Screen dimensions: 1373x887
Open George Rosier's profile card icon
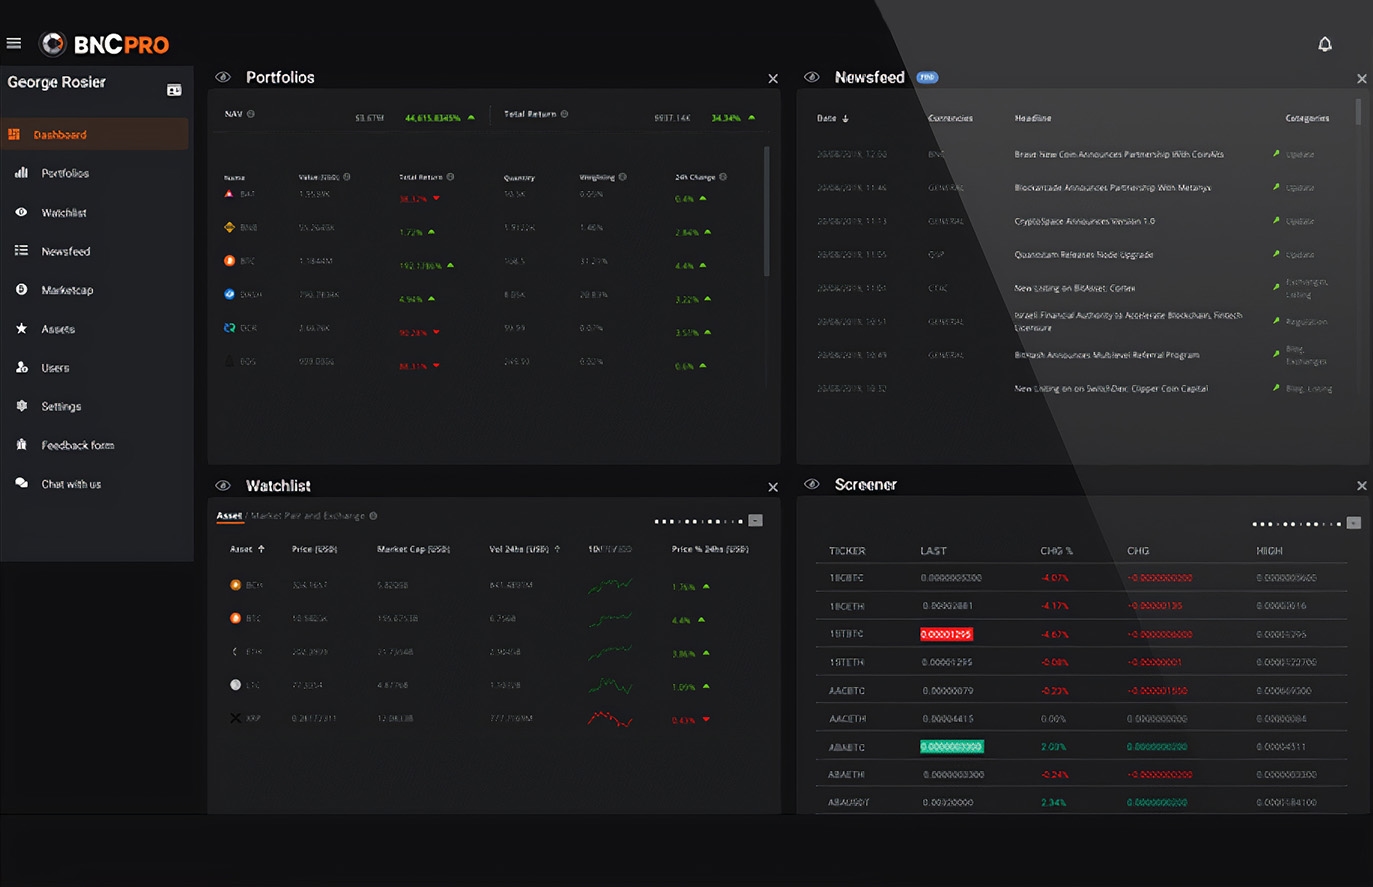click(x=174, y=90)
